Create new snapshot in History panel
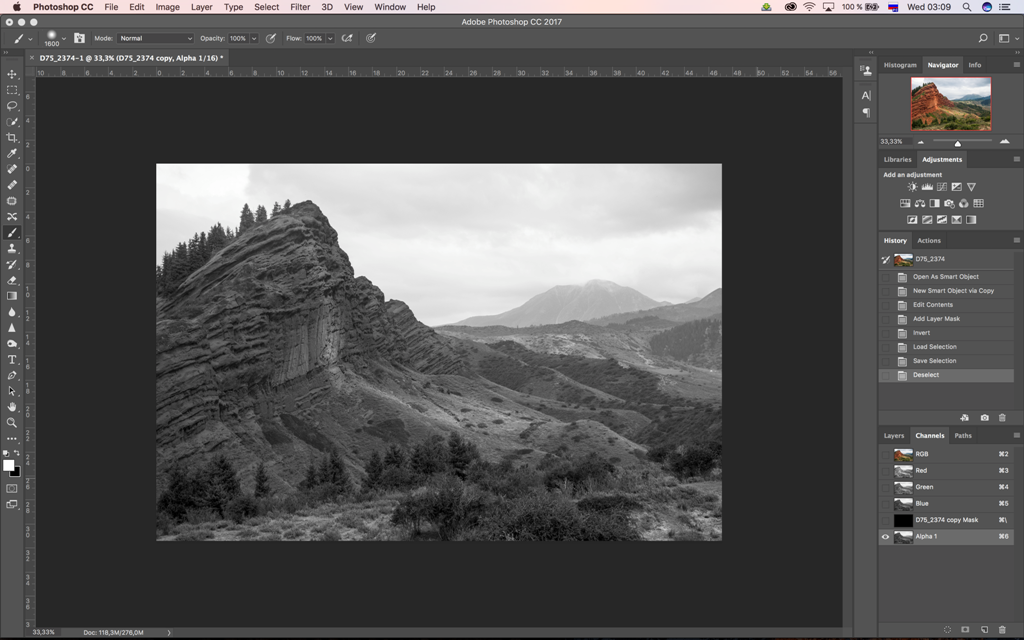 (984, 417)
